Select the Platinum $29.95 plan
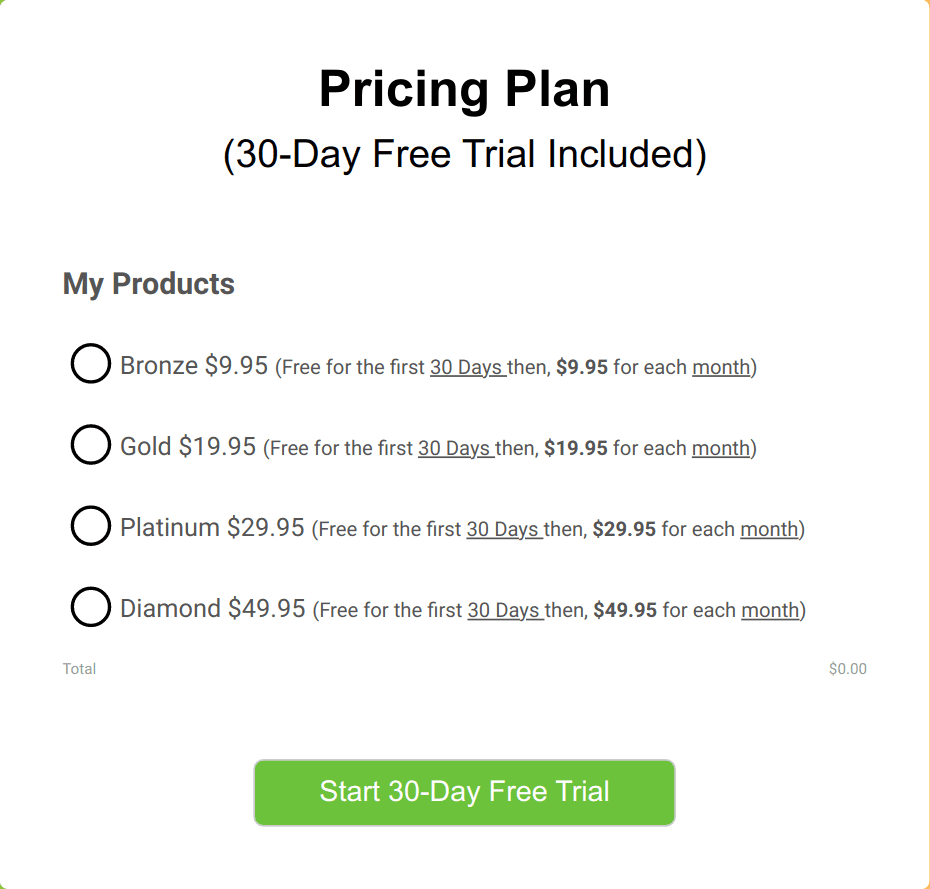The height and width of the screenshot is (889, 930). click(90, 526)
